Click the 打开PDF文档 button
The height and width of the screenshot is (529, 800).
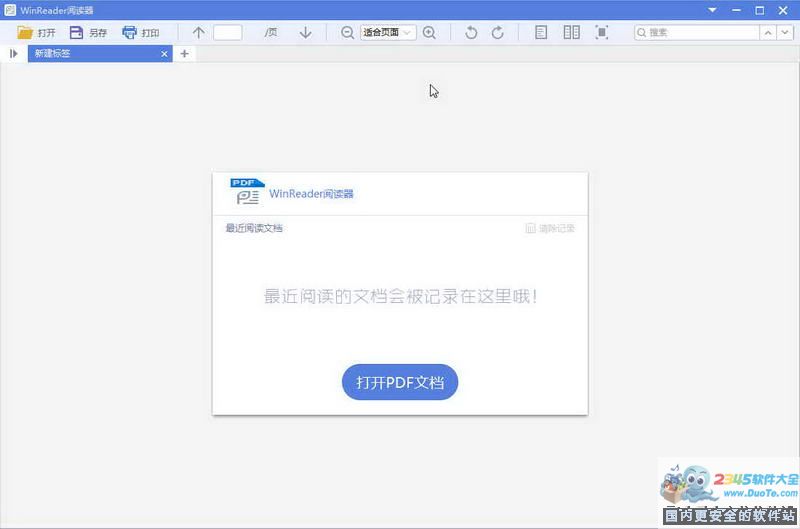[x=400, y=382]
